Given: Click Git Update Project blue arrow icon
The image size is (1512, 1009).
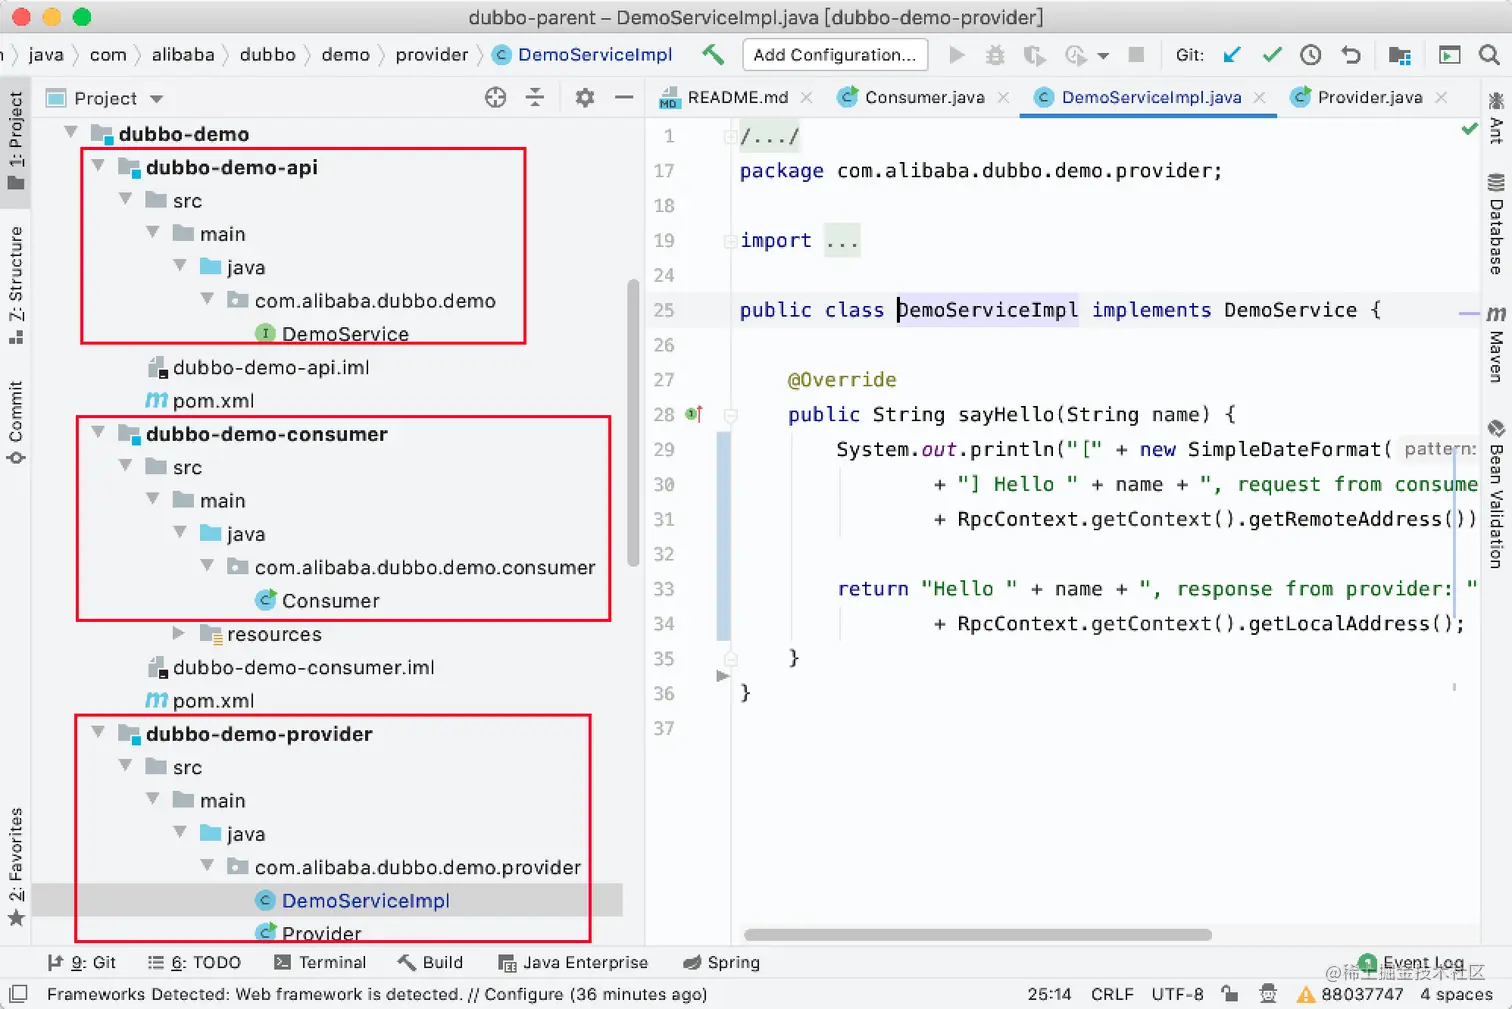Looking at the screenshot, I should pyautogui.click(x=1232, y=55).
